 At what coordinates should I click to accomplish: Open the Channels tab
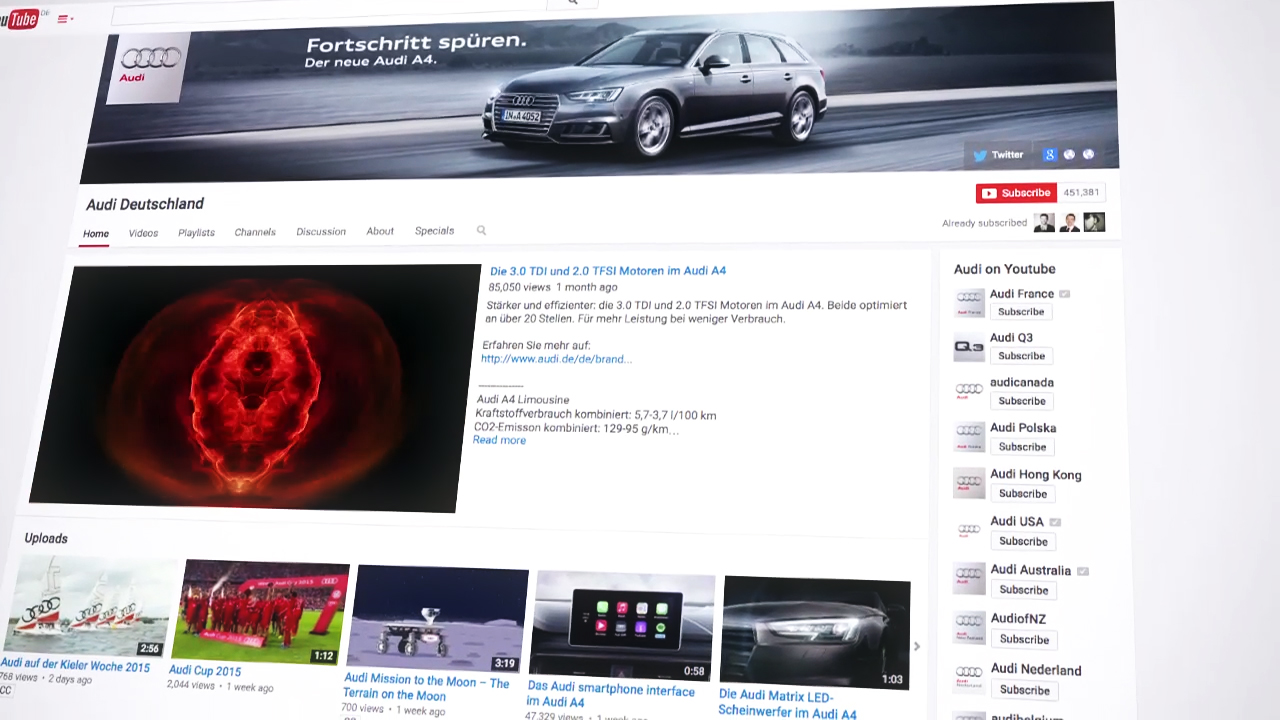click(x=255, y=232)
